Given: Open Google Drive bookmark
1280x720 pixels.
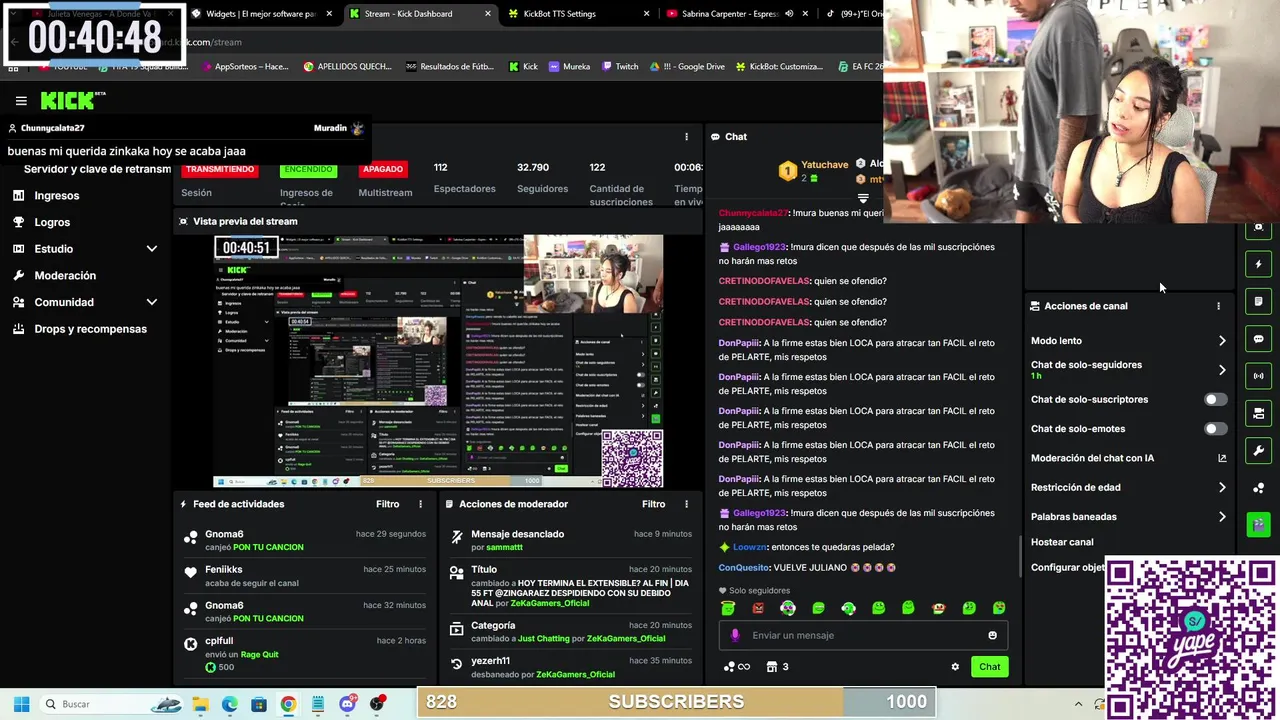Looking at the screenshot, I should click(x=687, y=67).
